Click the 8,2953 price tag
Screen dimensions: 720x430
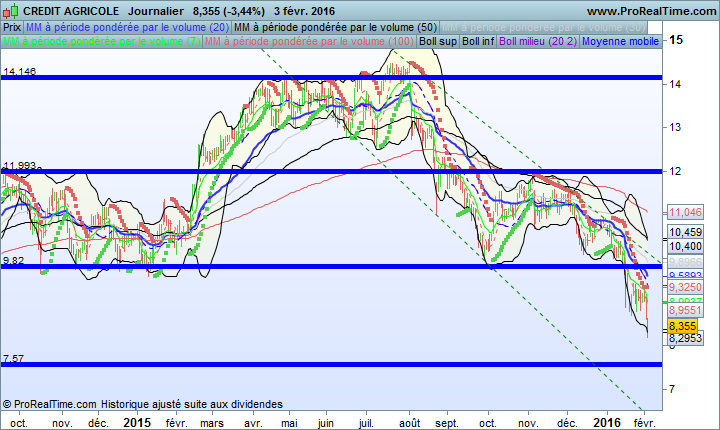coord(685,339)
